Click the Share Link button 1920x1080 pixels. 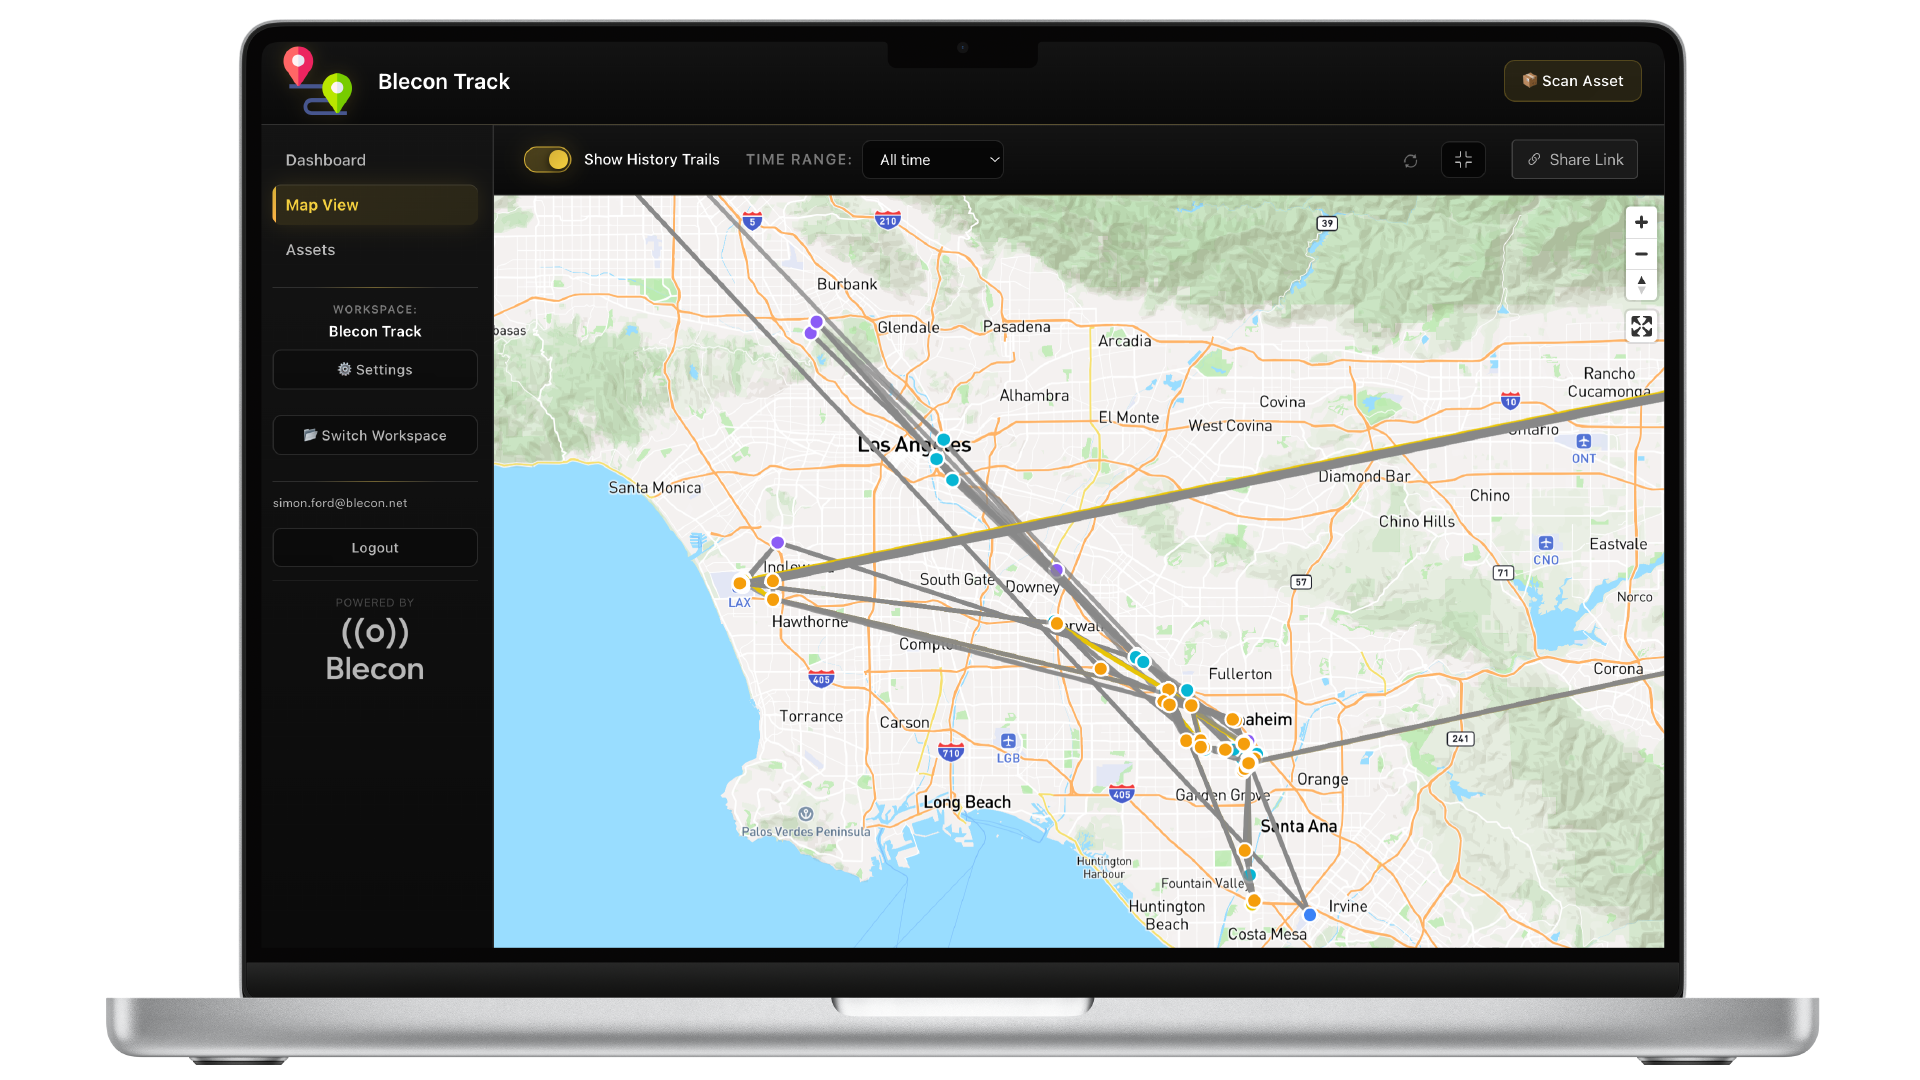pos(1574,160)
